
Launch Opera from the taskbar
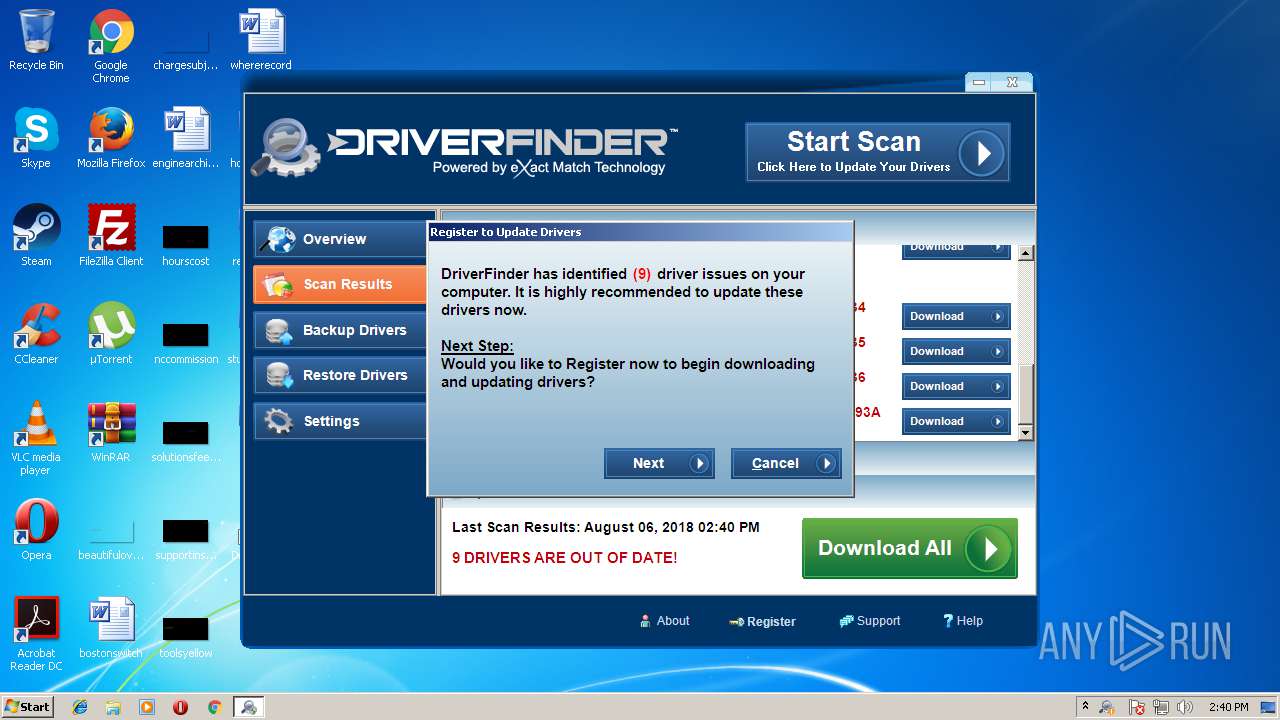pyautogui.click(x=180, y=707)
